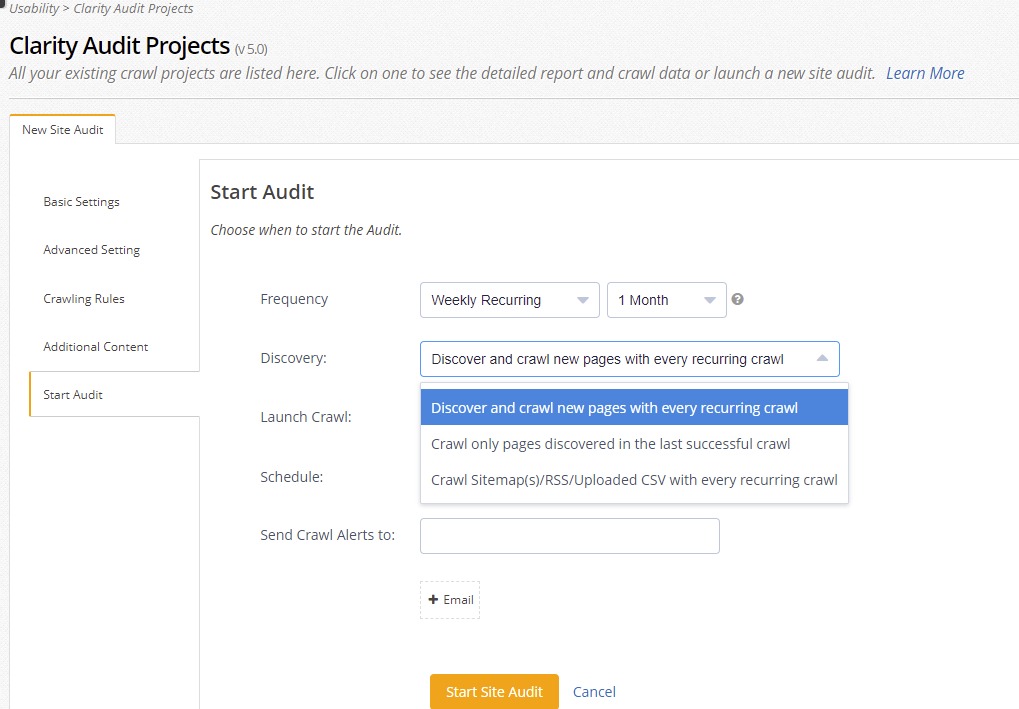This screenshot has width=1019, height=709.
Task: Click the Send Crawl Alerts to input field
Action: (x=569, y=535)
